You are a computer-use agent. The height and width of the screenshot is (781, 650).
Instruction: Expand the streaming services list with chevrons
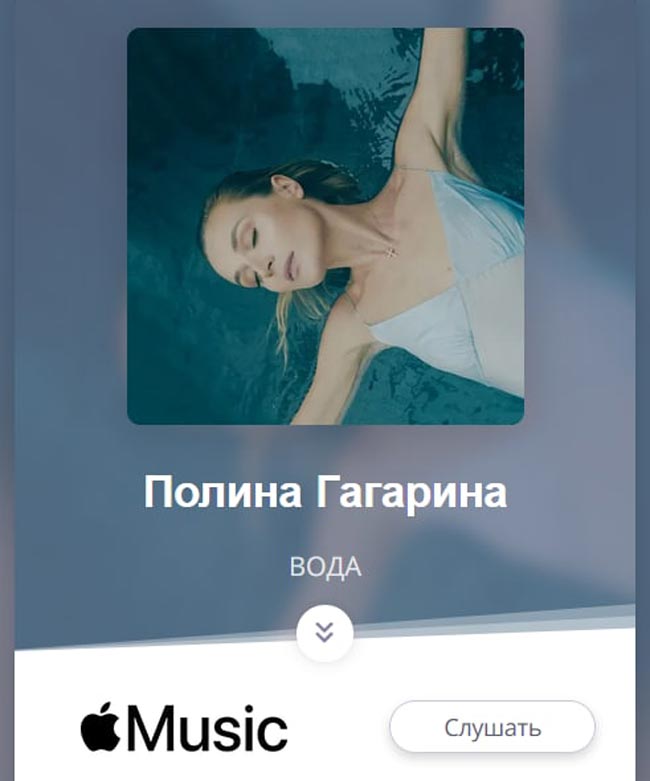tap(325, 633)
